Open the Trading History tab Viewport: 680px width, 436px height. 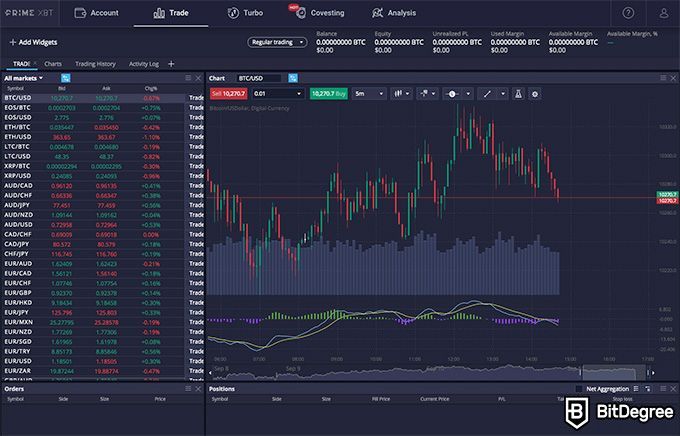tap(95, 64)
